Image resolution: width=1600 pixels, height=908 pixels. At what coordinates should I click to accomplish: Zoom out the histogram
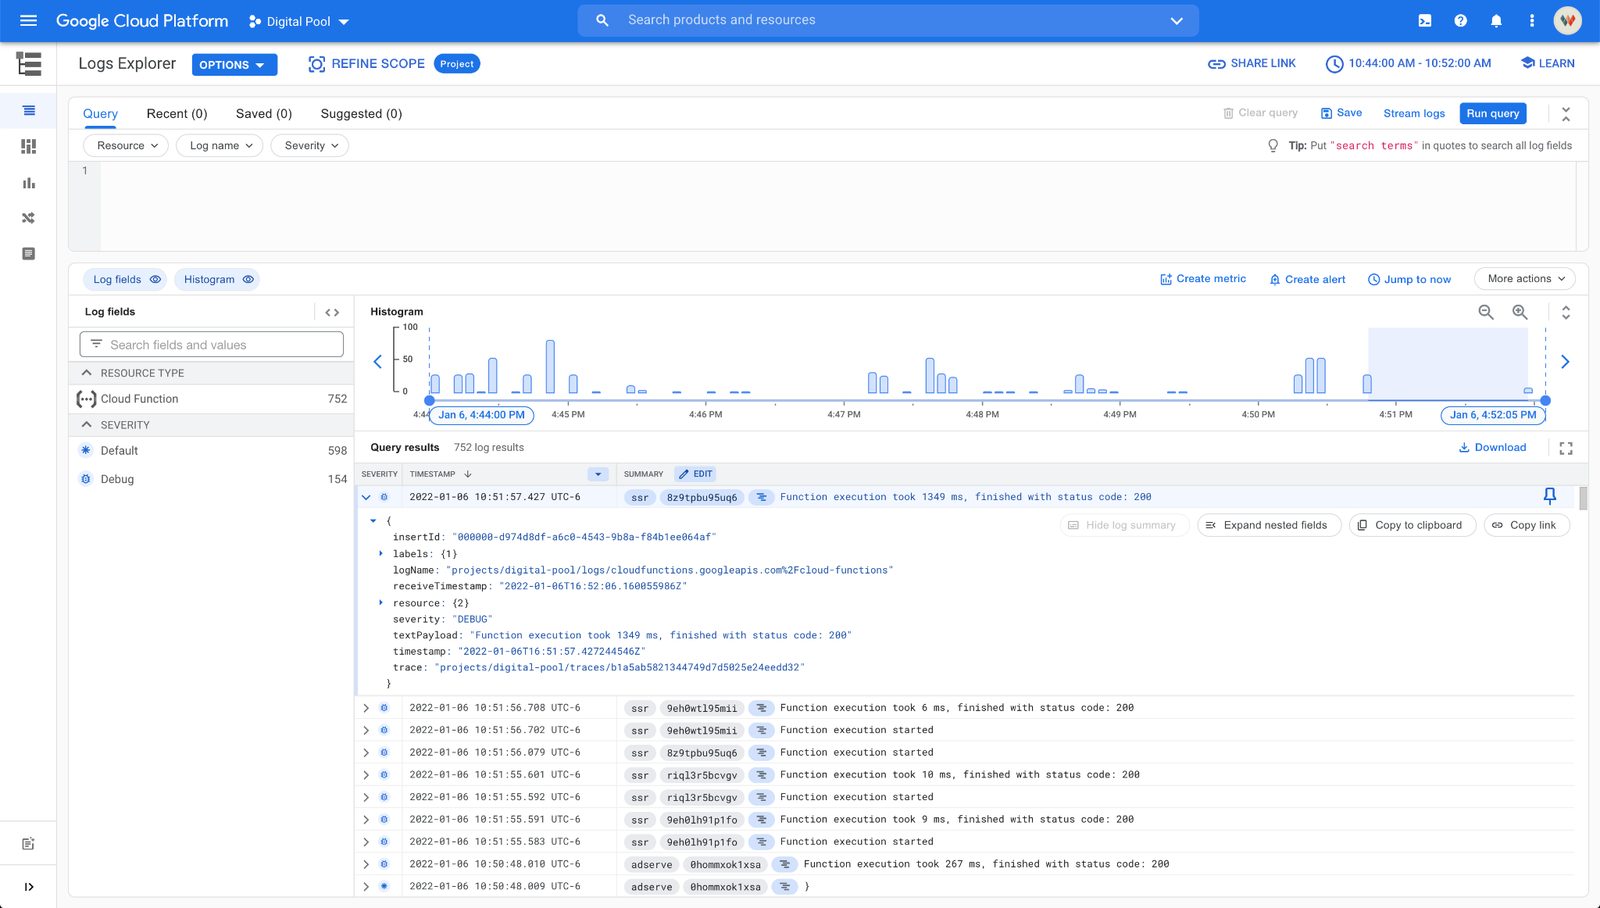tap(1486, 312)
